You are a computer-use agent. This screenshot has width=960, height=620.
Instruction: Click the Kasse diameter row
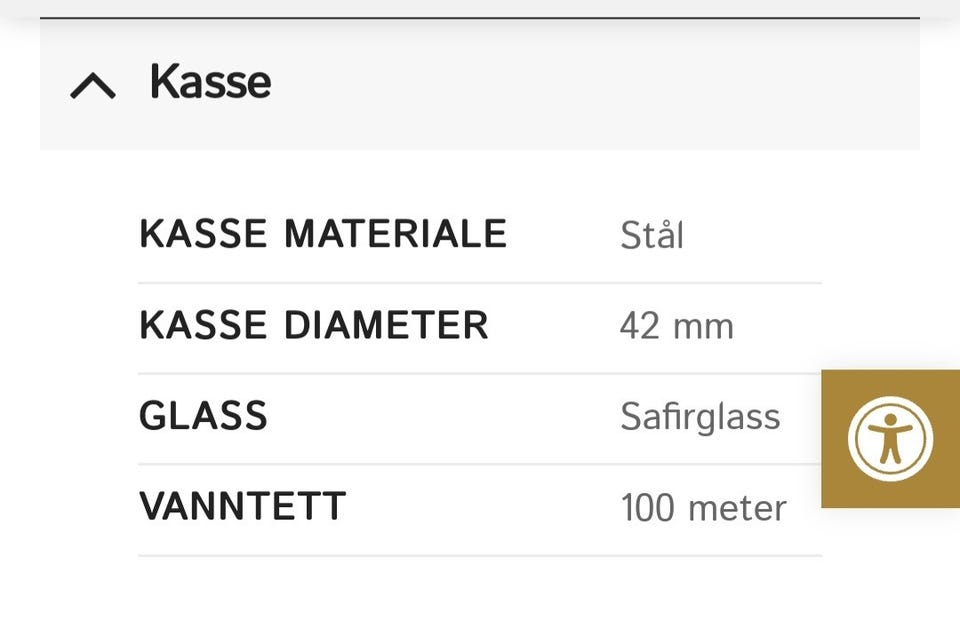(480, 328)
